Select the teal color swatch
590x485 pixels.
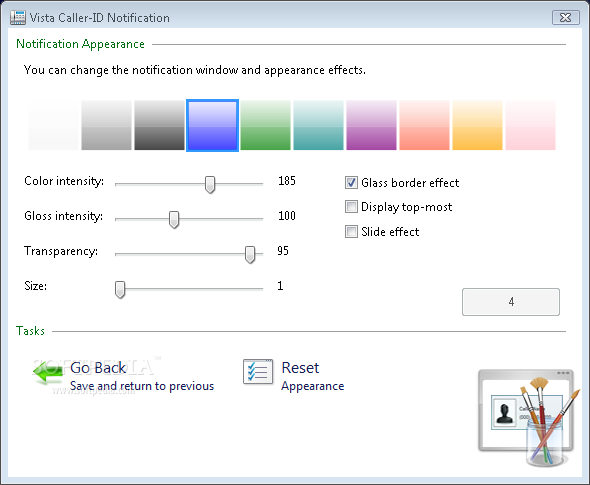[x=319, y=125]
